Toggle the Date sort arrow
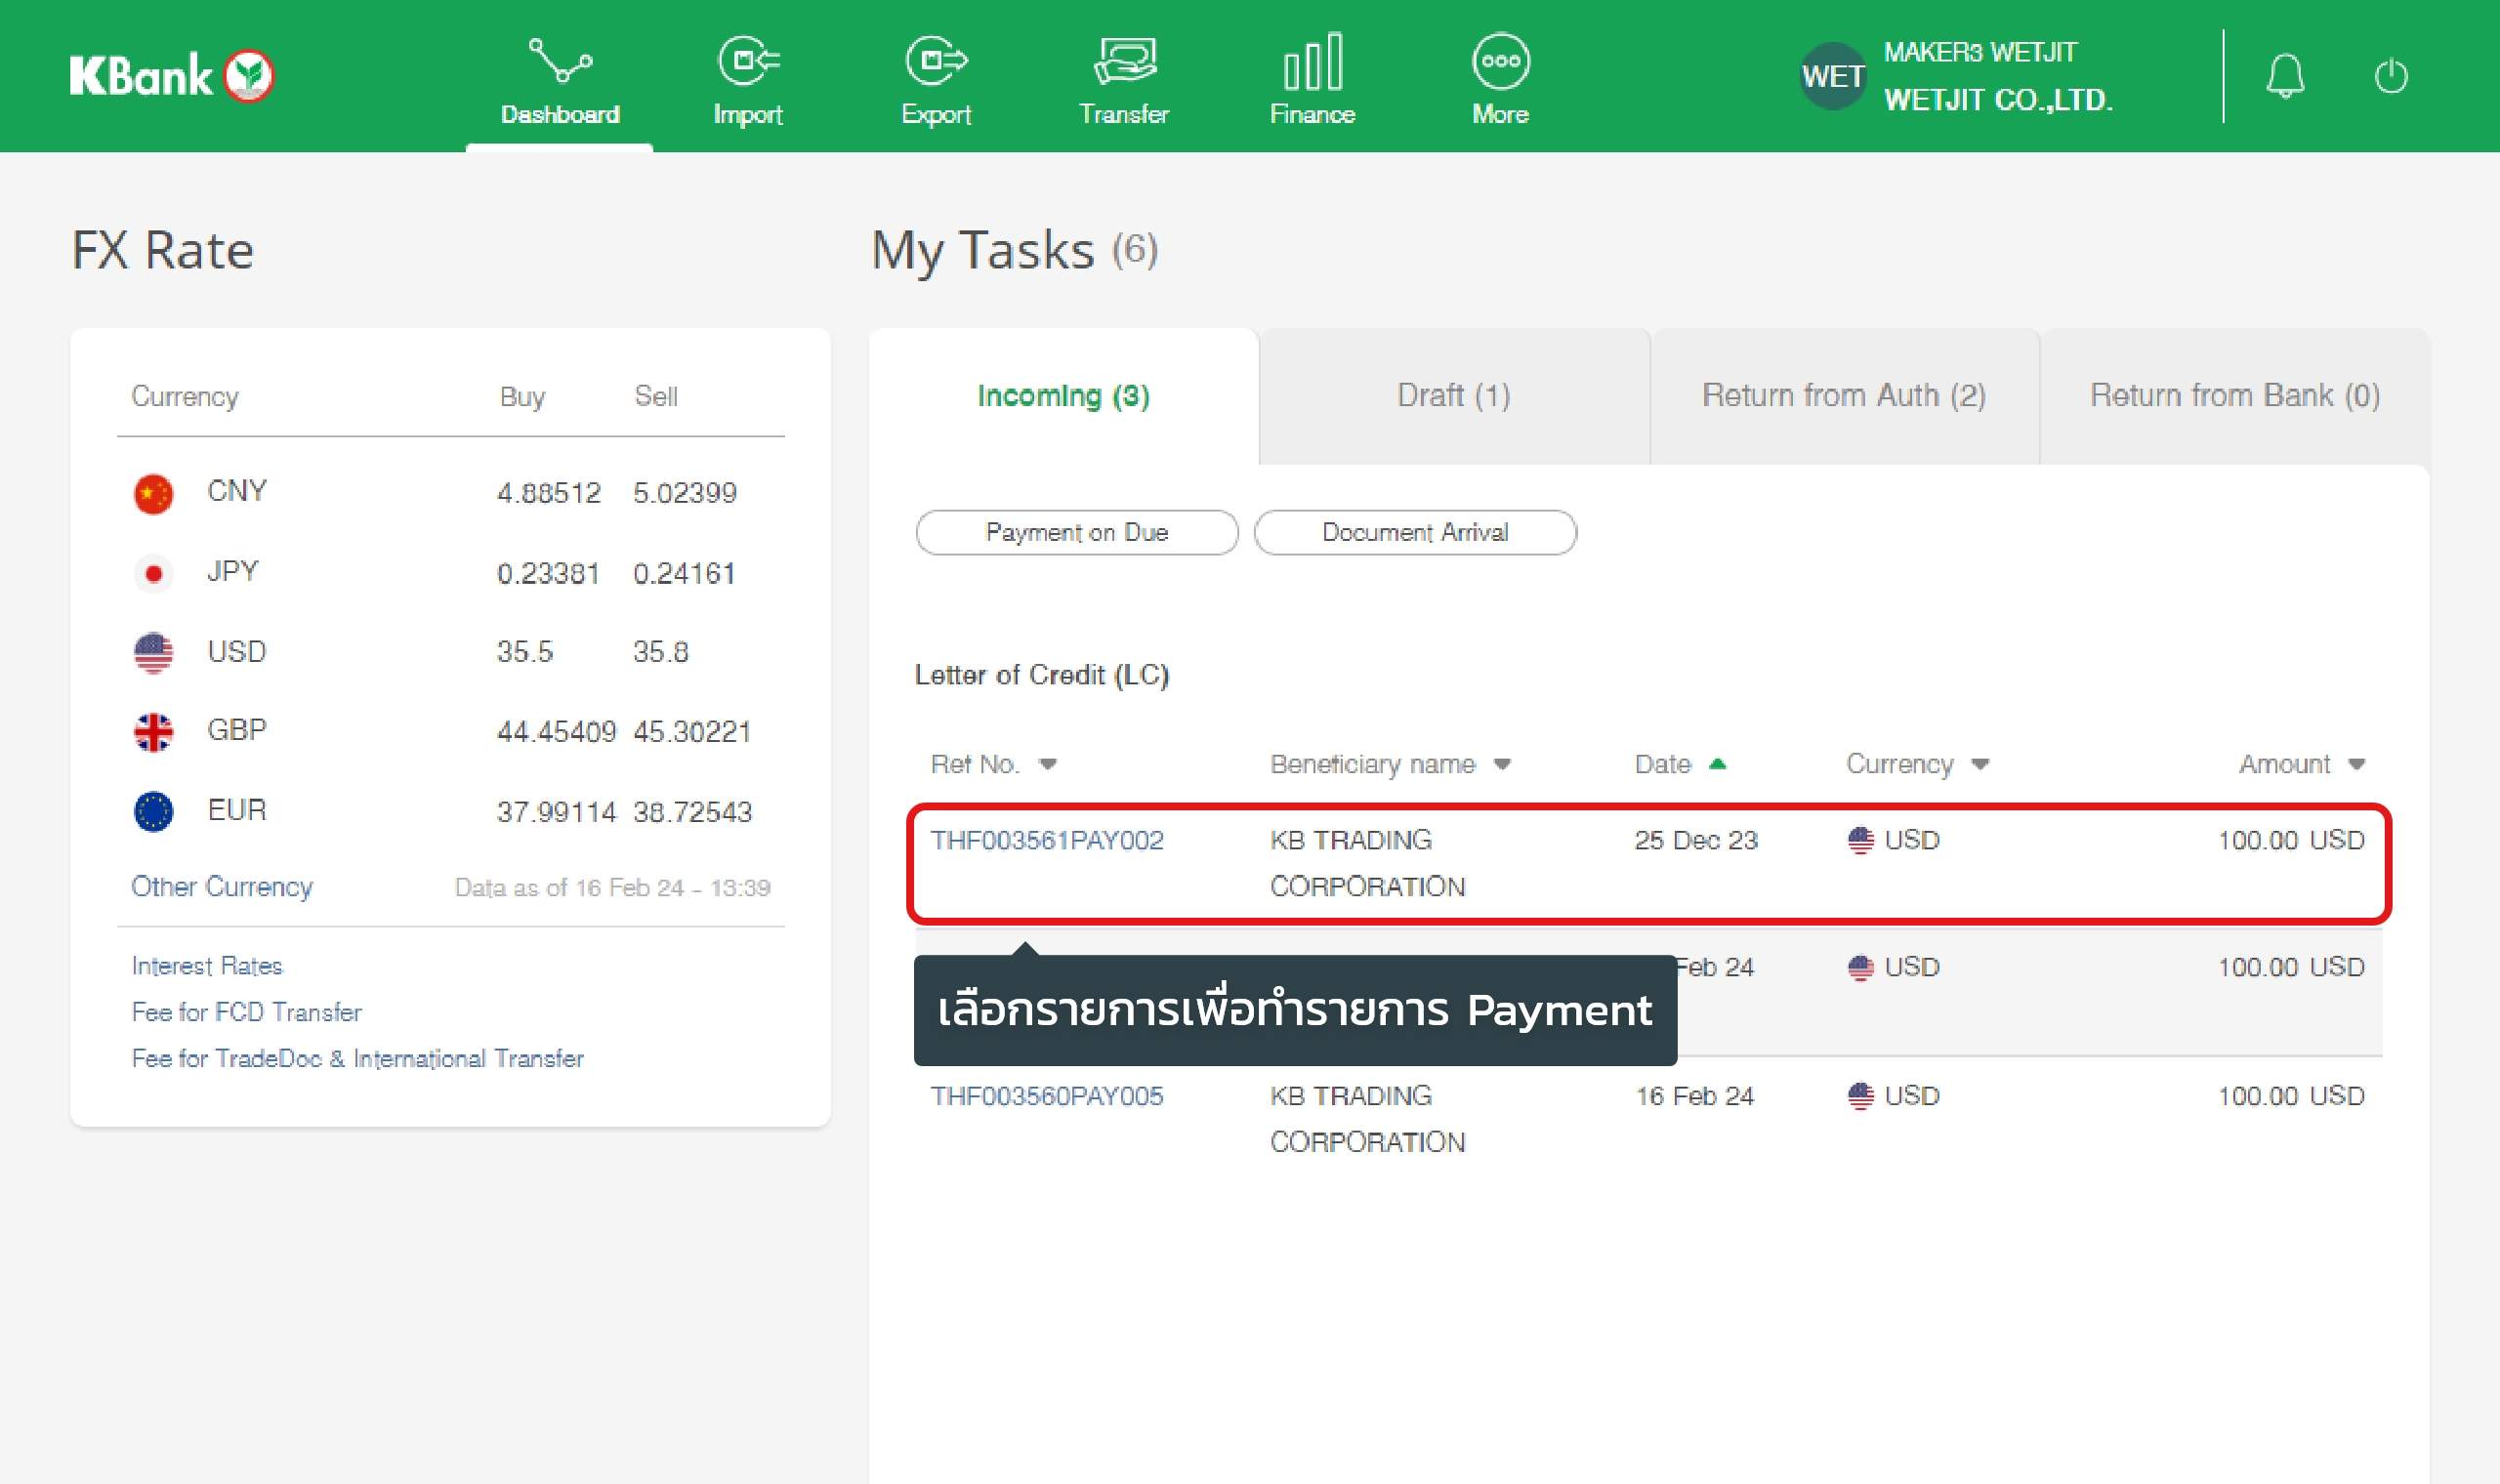 (x=1717, y=765)
